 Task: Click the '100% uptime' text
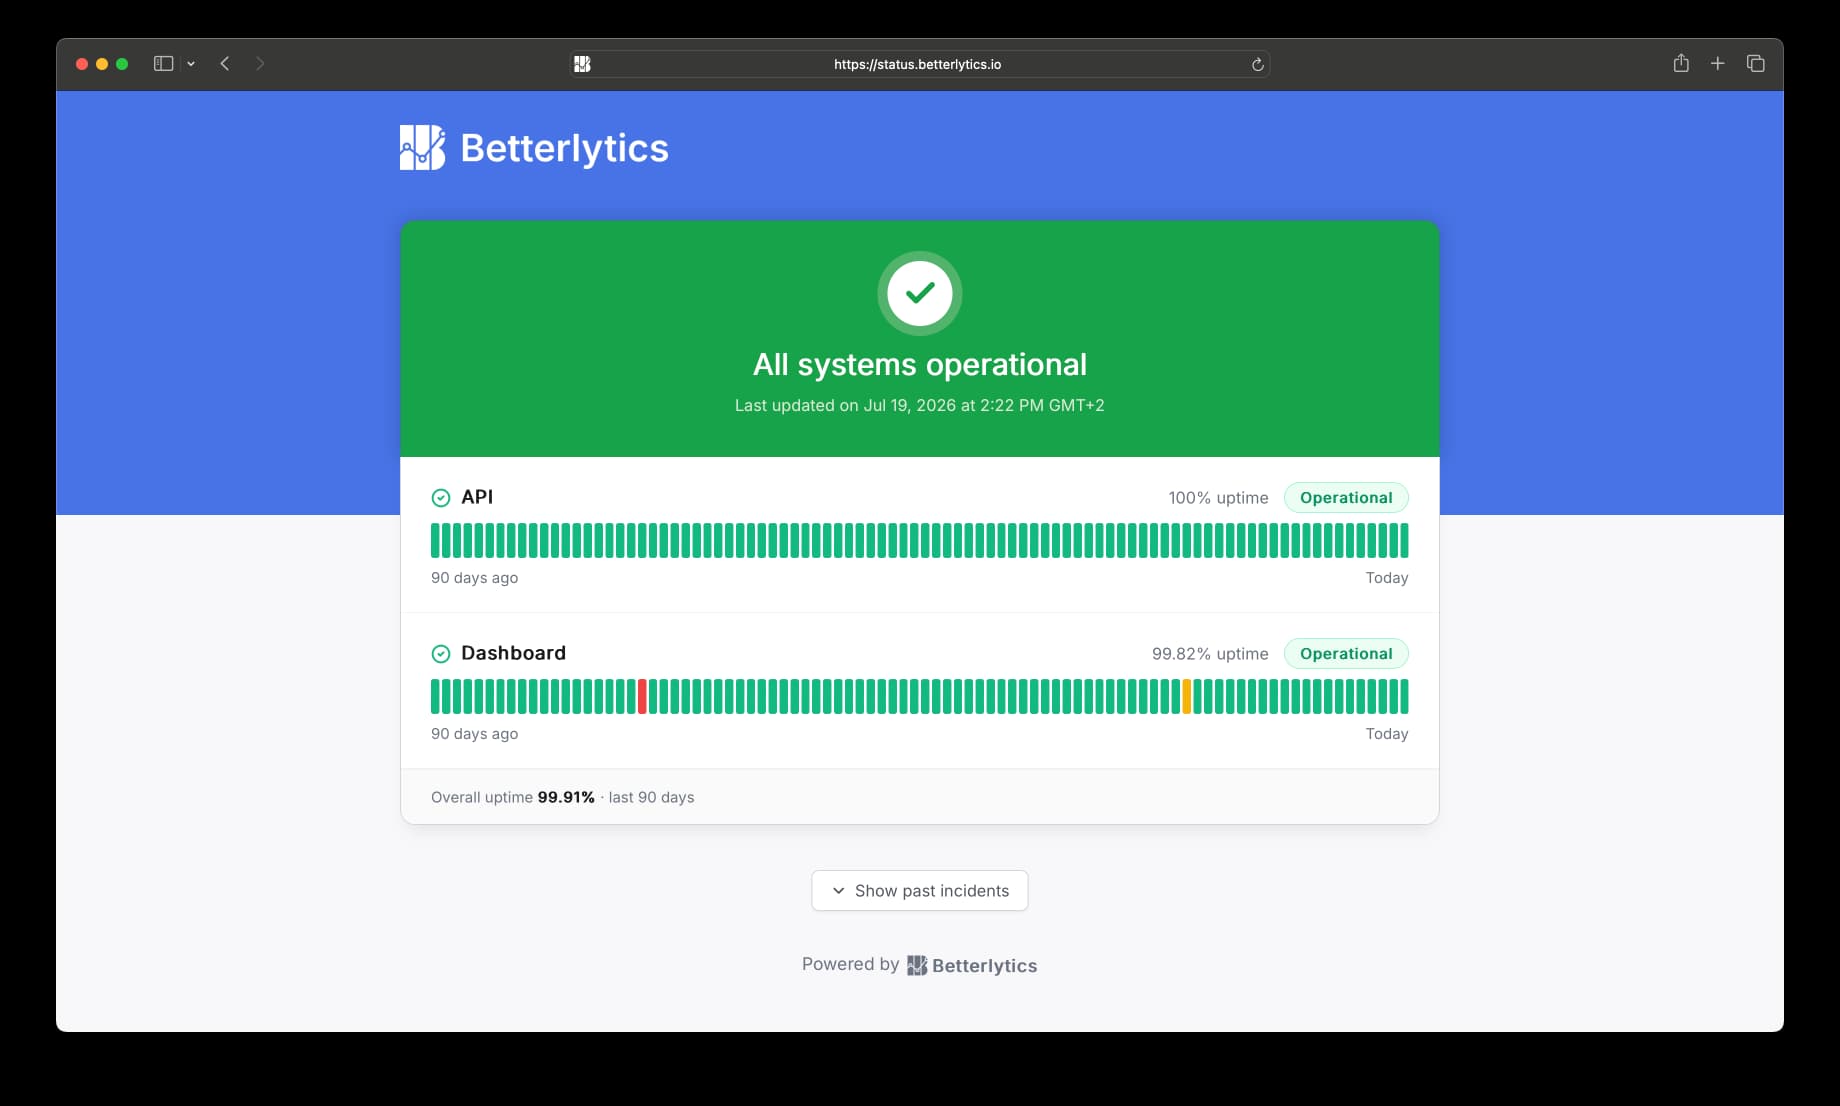point(1218,498)
